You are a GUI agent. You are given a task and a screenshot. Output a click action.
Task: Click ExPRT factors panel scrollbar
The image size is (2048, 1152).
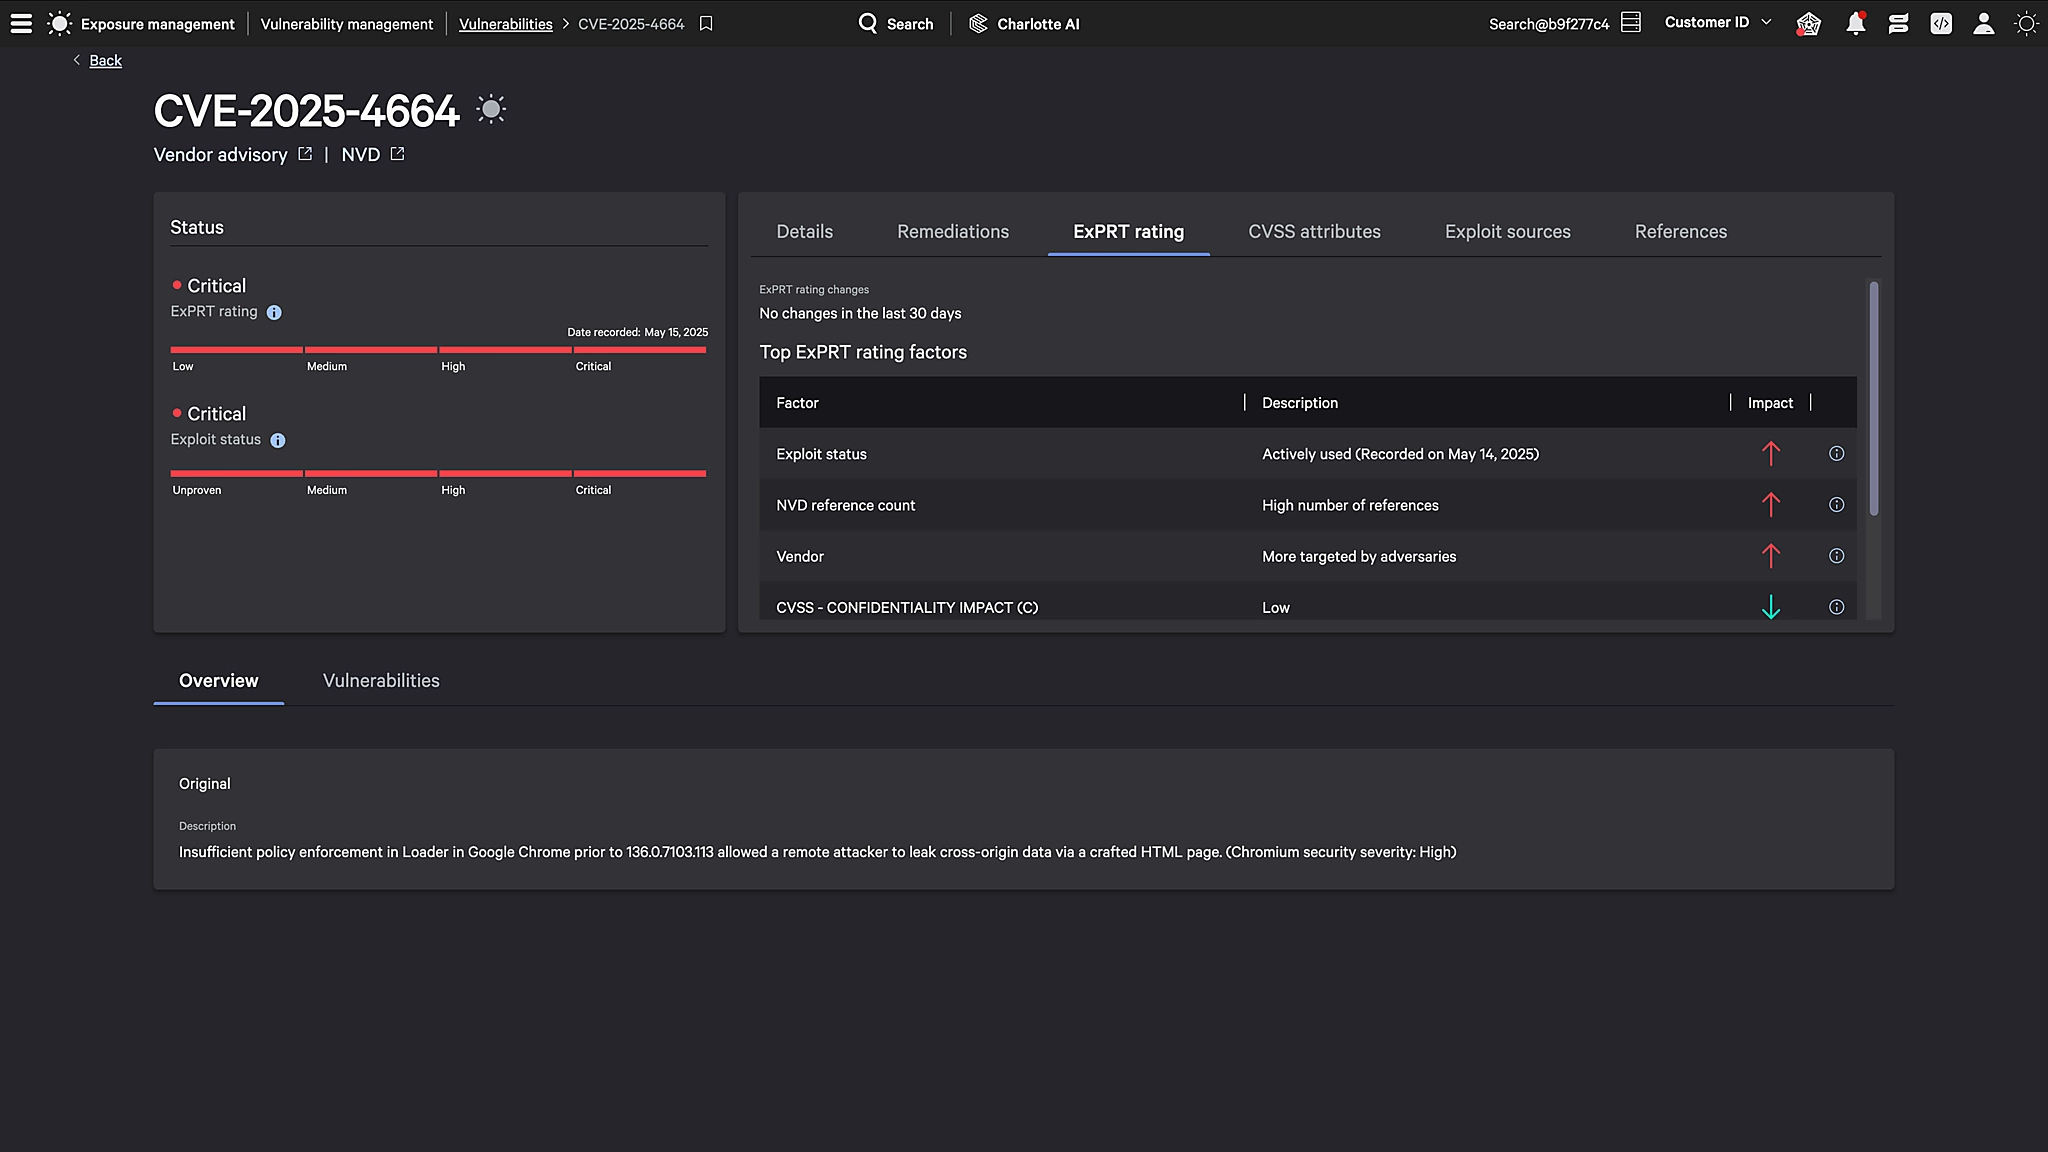(x=1873, y=398)
